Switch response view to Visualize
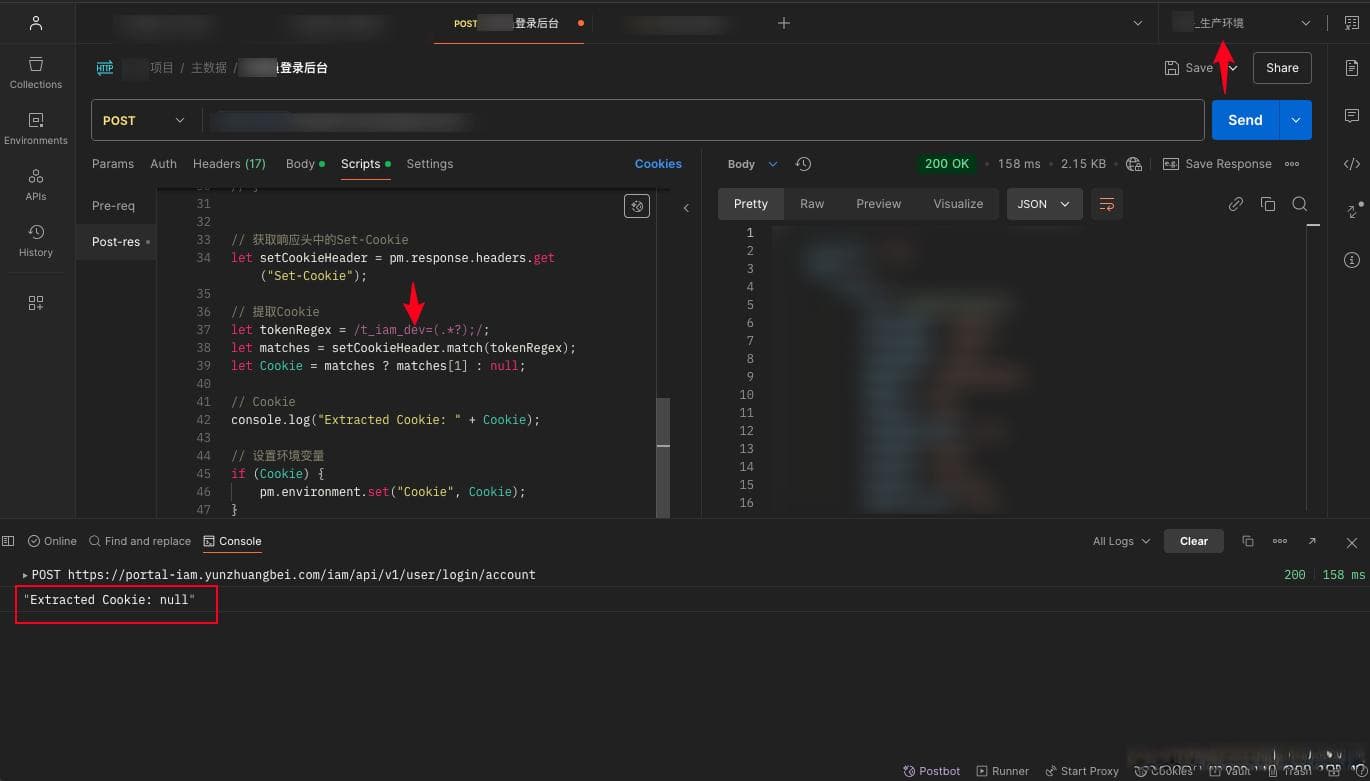Image resolution: width=1370 pixels, height=781 pixels. pyautogui.click(x=958, y=204)
